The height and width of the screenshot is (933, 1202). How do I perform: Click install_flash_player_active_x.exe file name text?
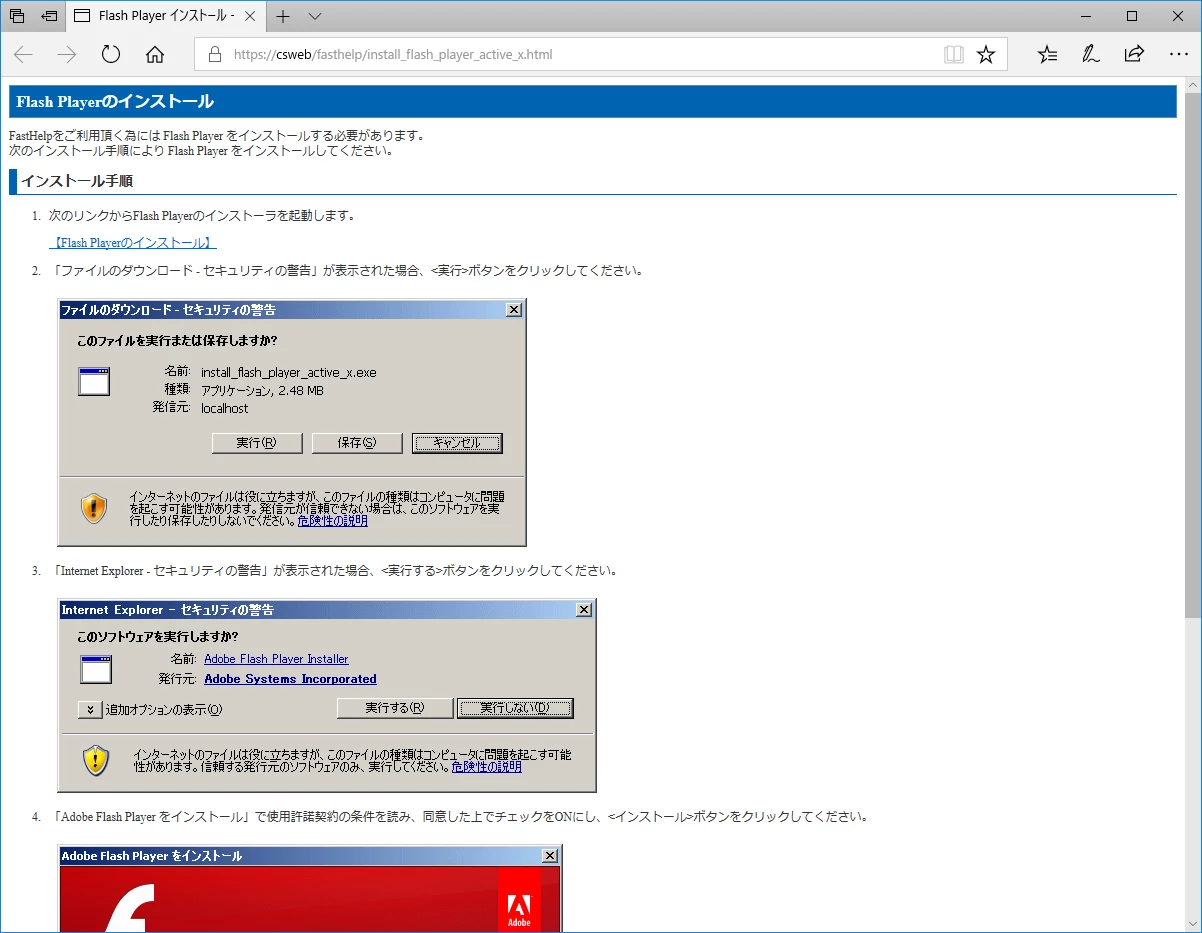tap(289, 372)
